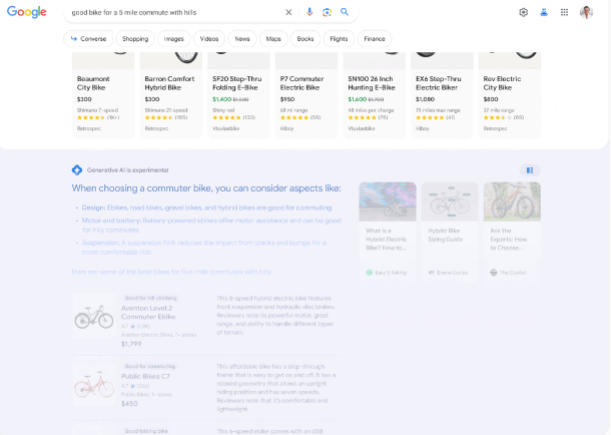Open Aventon Level.2 Commuter Ebike title
This screenshot has width=611, height=435.
(148, 312)
